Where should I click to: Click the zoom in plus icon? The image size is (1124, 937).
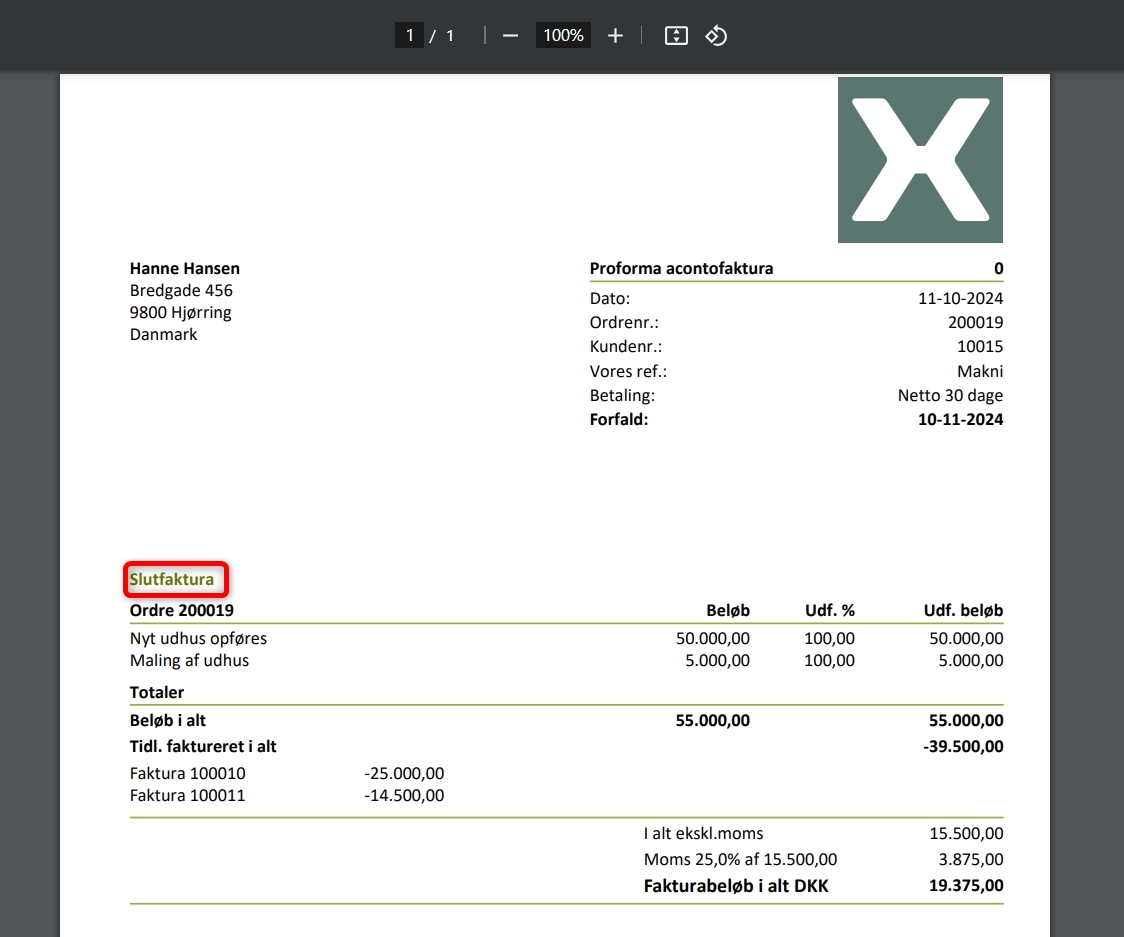(x=615, y=36)
